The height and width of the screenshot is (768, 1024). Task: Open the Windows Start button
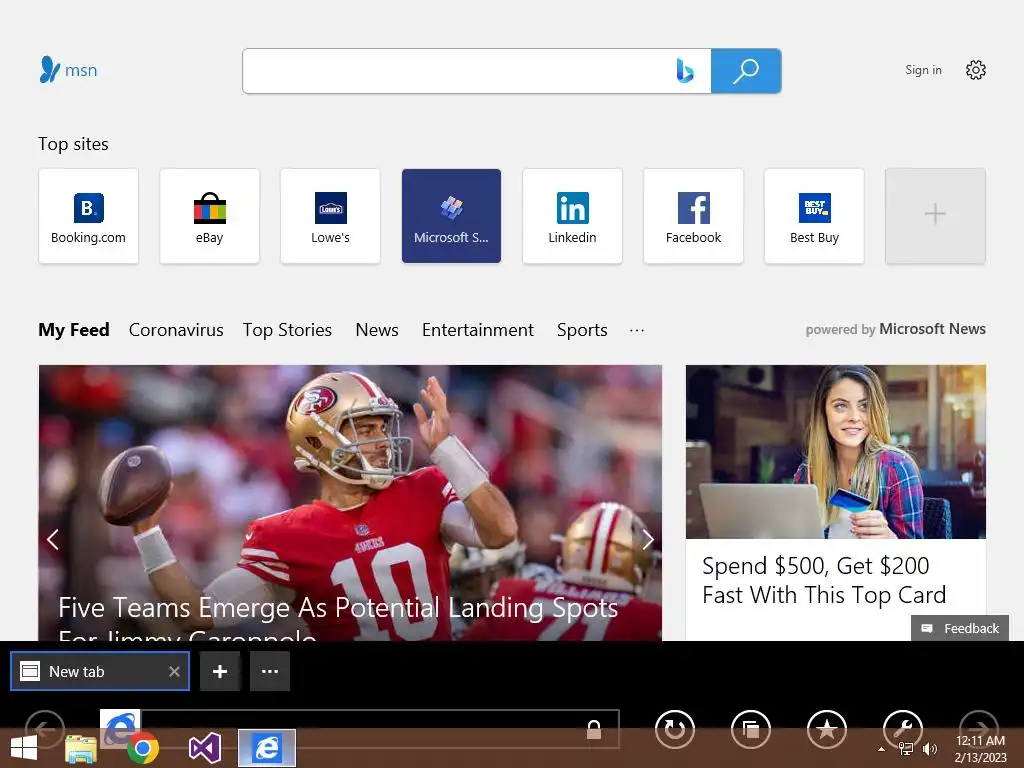coord(24,748)
